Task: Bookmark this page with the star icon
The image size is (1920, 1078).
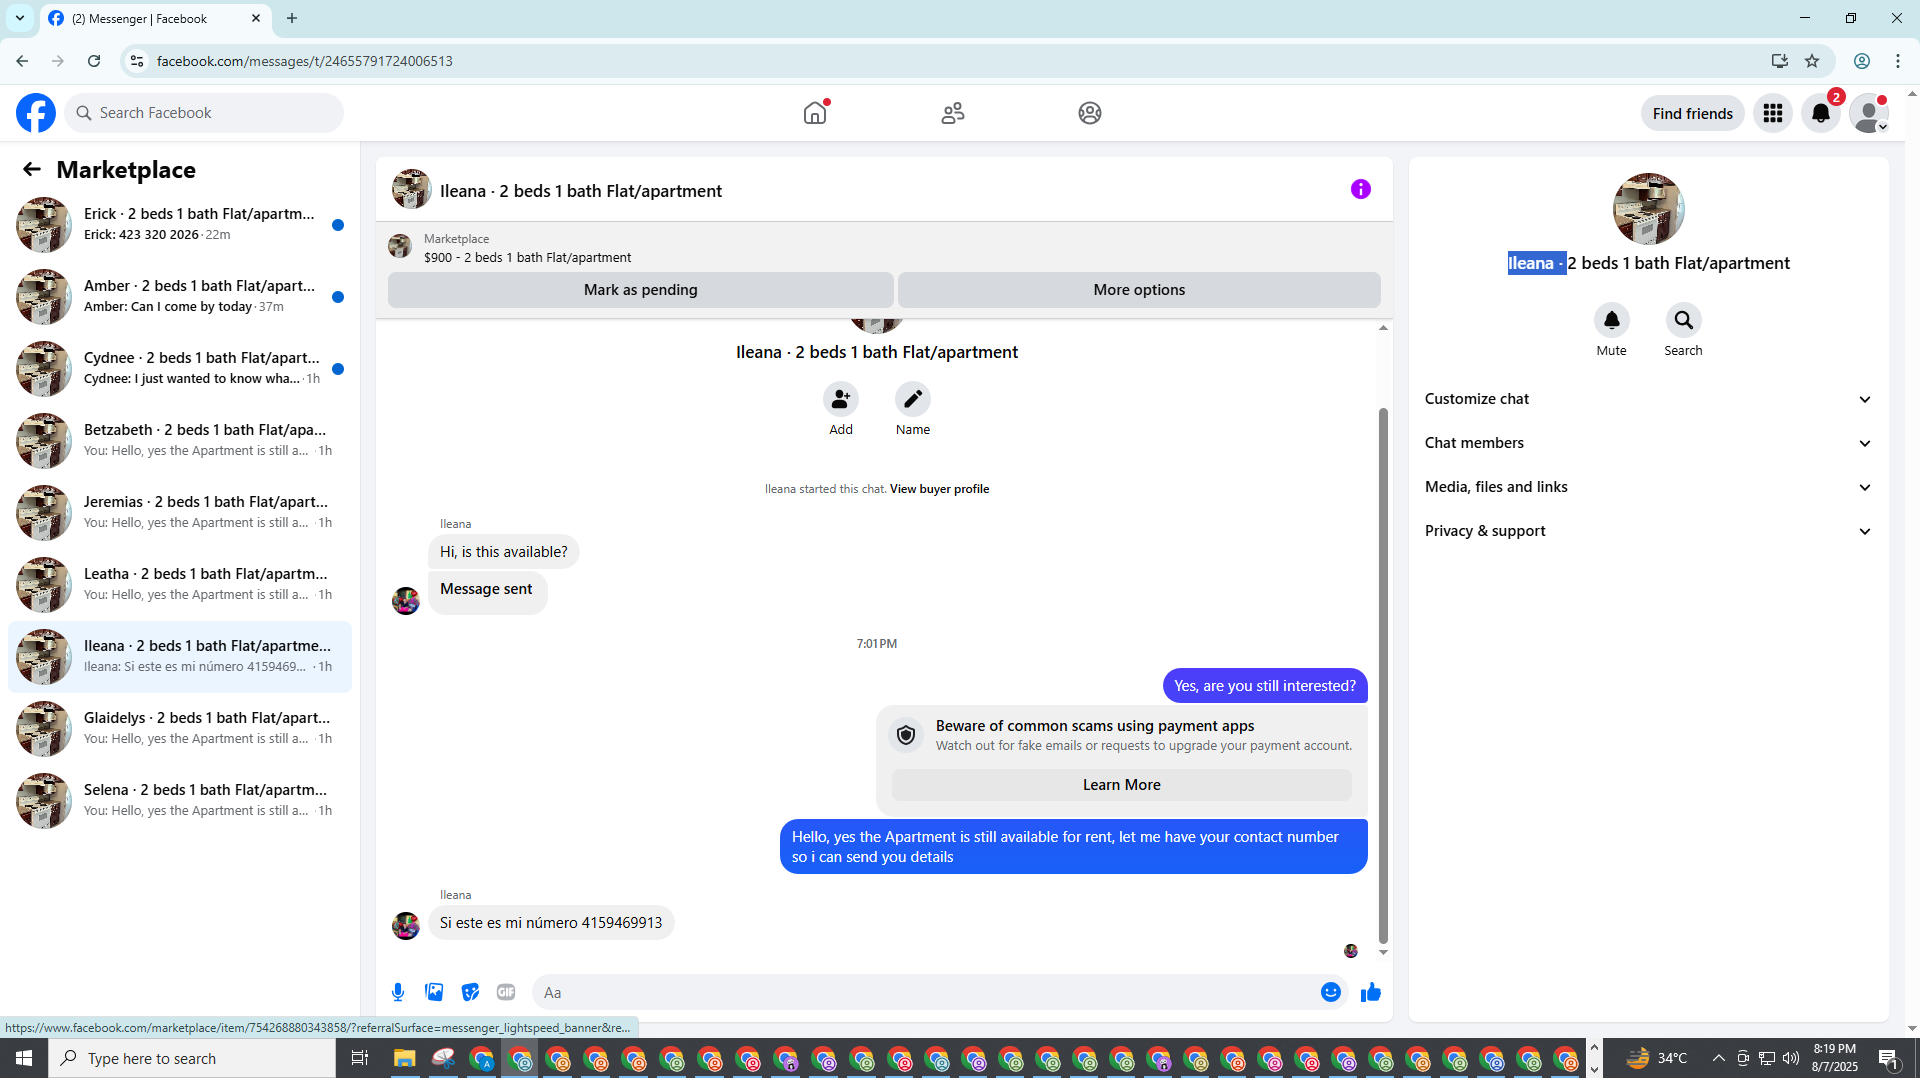Action: tap(1812, 61)
